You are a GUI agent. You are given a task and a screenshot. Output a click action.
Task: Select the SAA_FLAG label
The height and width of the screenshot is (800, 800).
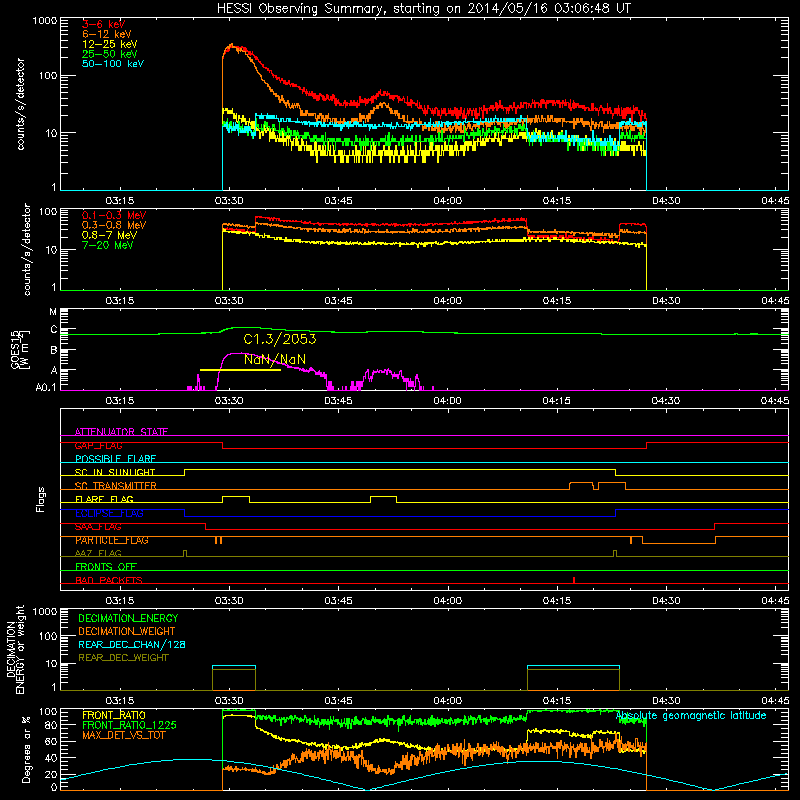click(98, 527)
